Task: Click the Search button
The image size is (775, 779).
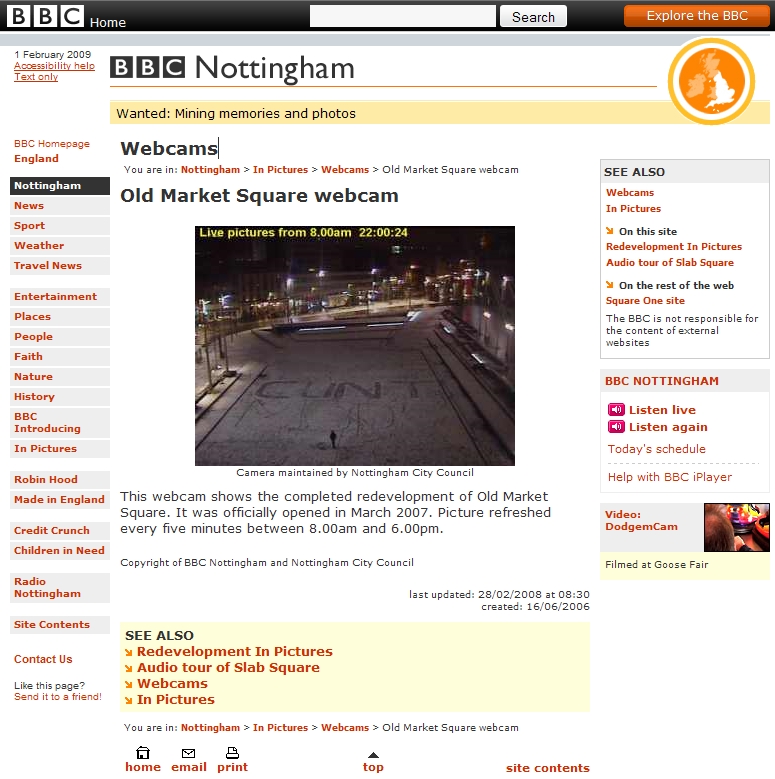Action: 533,16
